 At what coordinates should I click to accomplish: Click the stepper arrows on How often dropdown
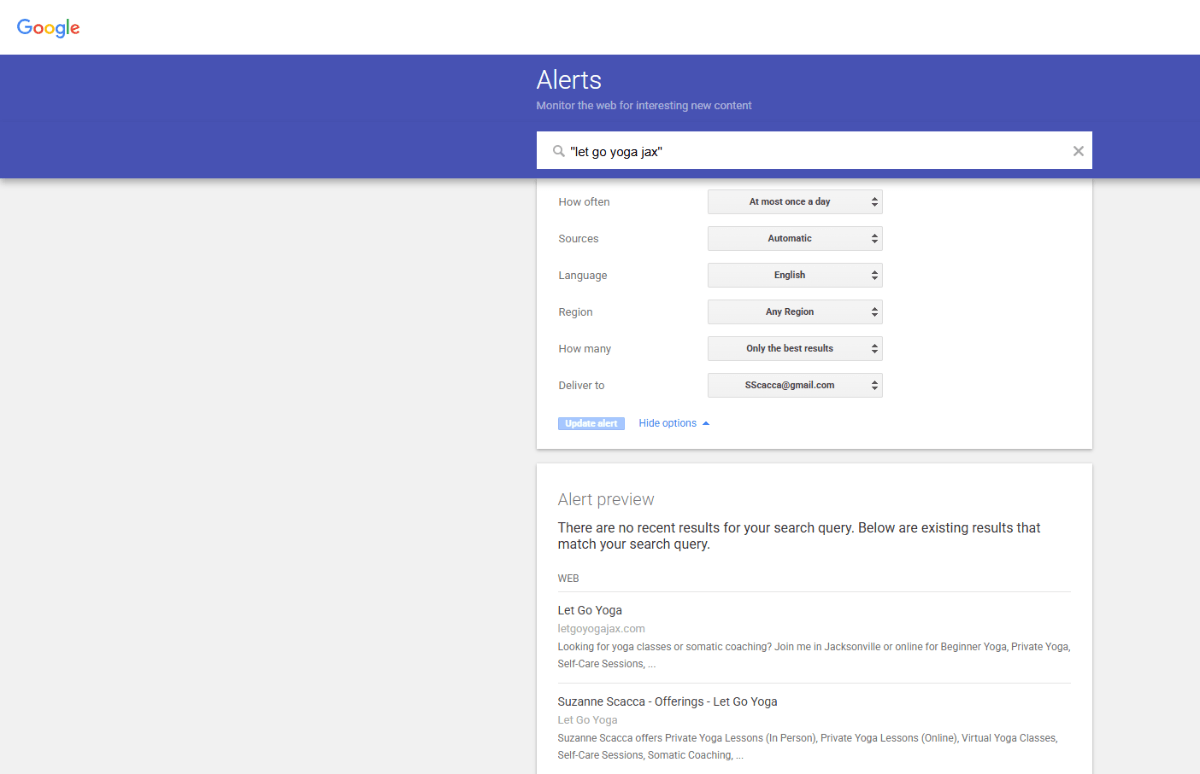click(x=874, y=201)
